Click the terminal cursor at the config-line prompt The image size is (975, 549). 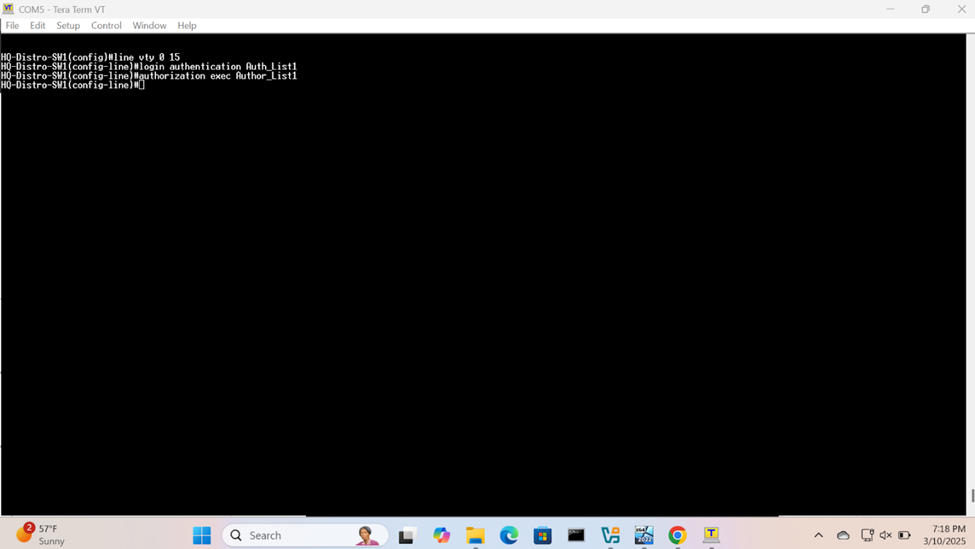coord(142,85)
